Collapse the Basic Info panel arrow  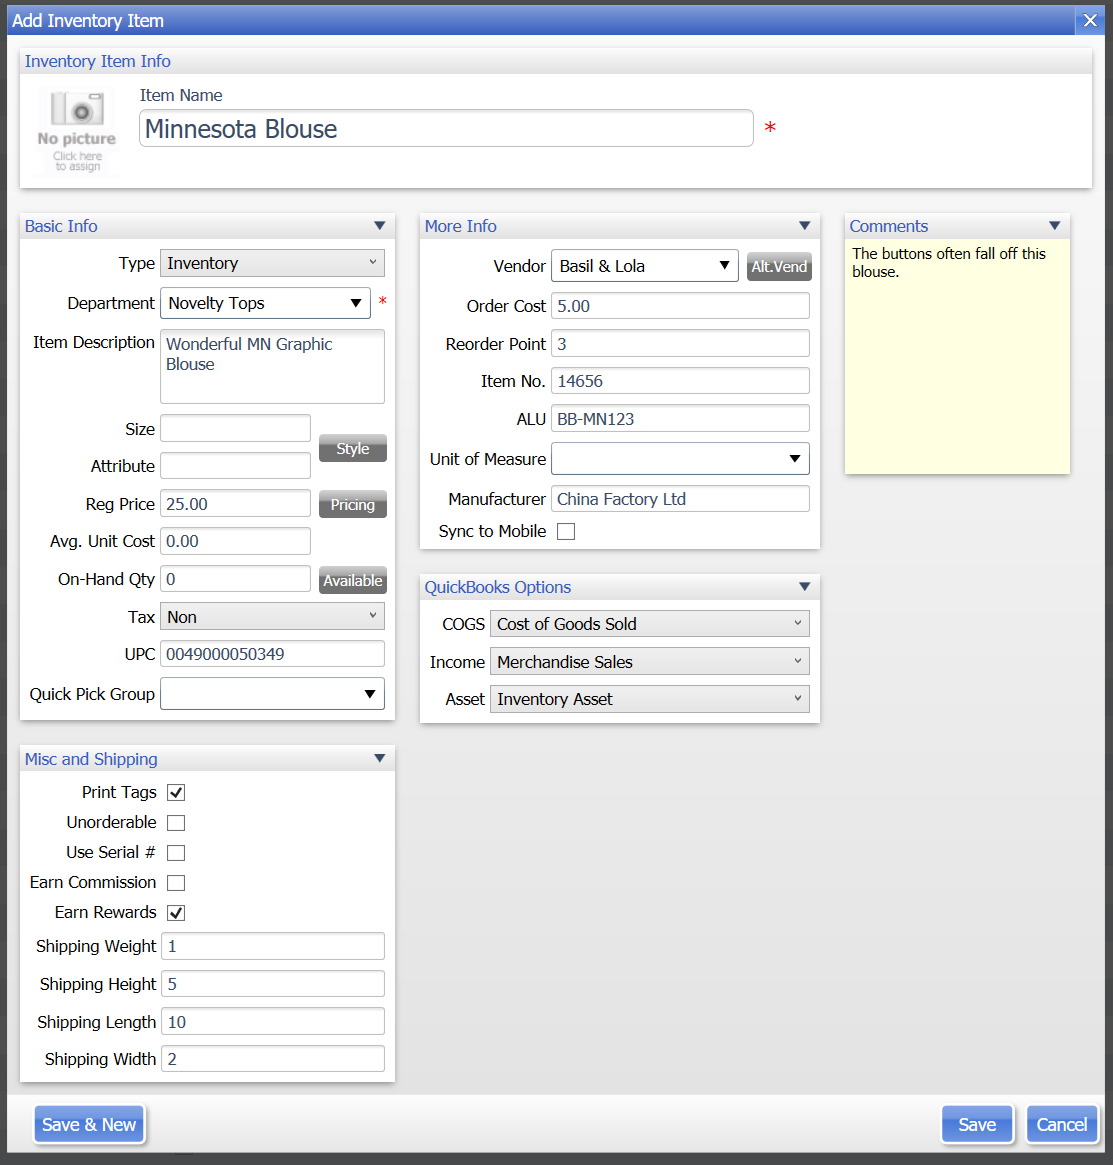point(380,226)
